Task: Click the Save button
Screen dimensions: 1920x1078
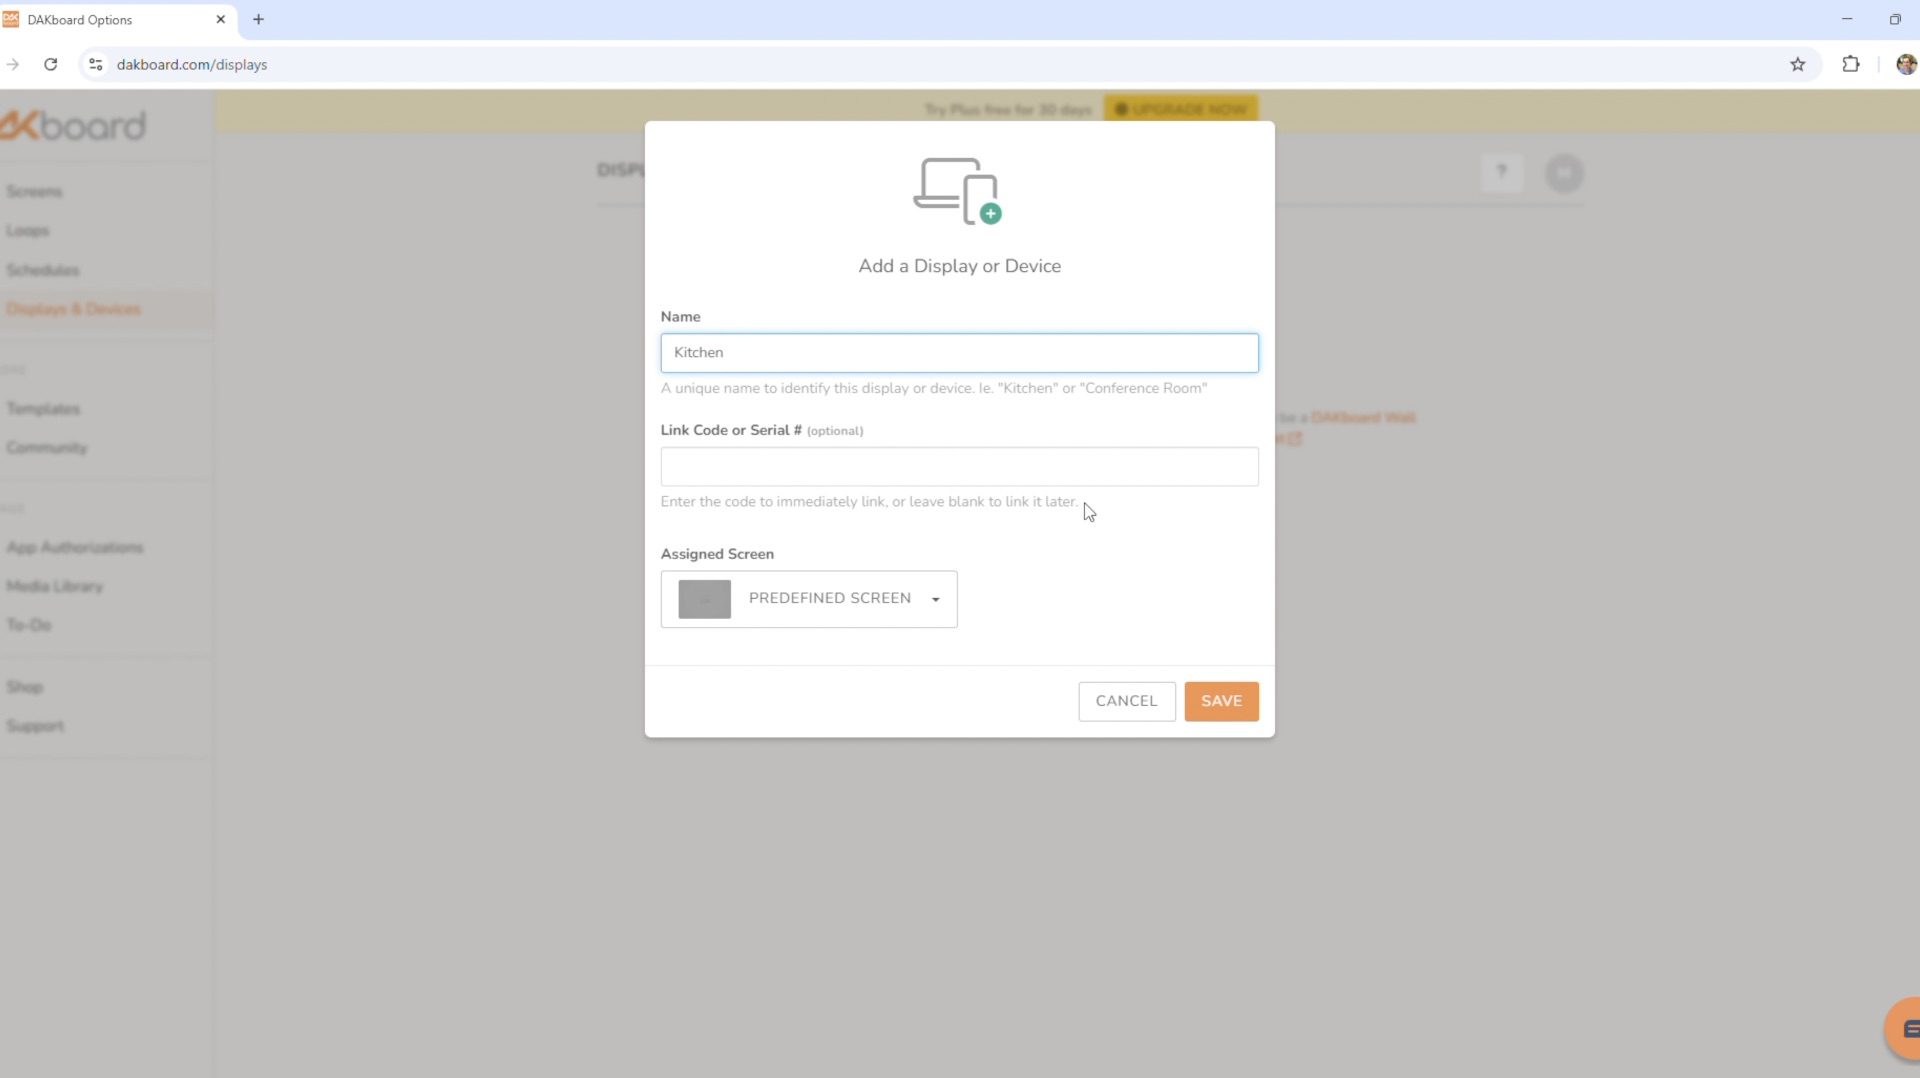Action: (x=1221, y=701)
